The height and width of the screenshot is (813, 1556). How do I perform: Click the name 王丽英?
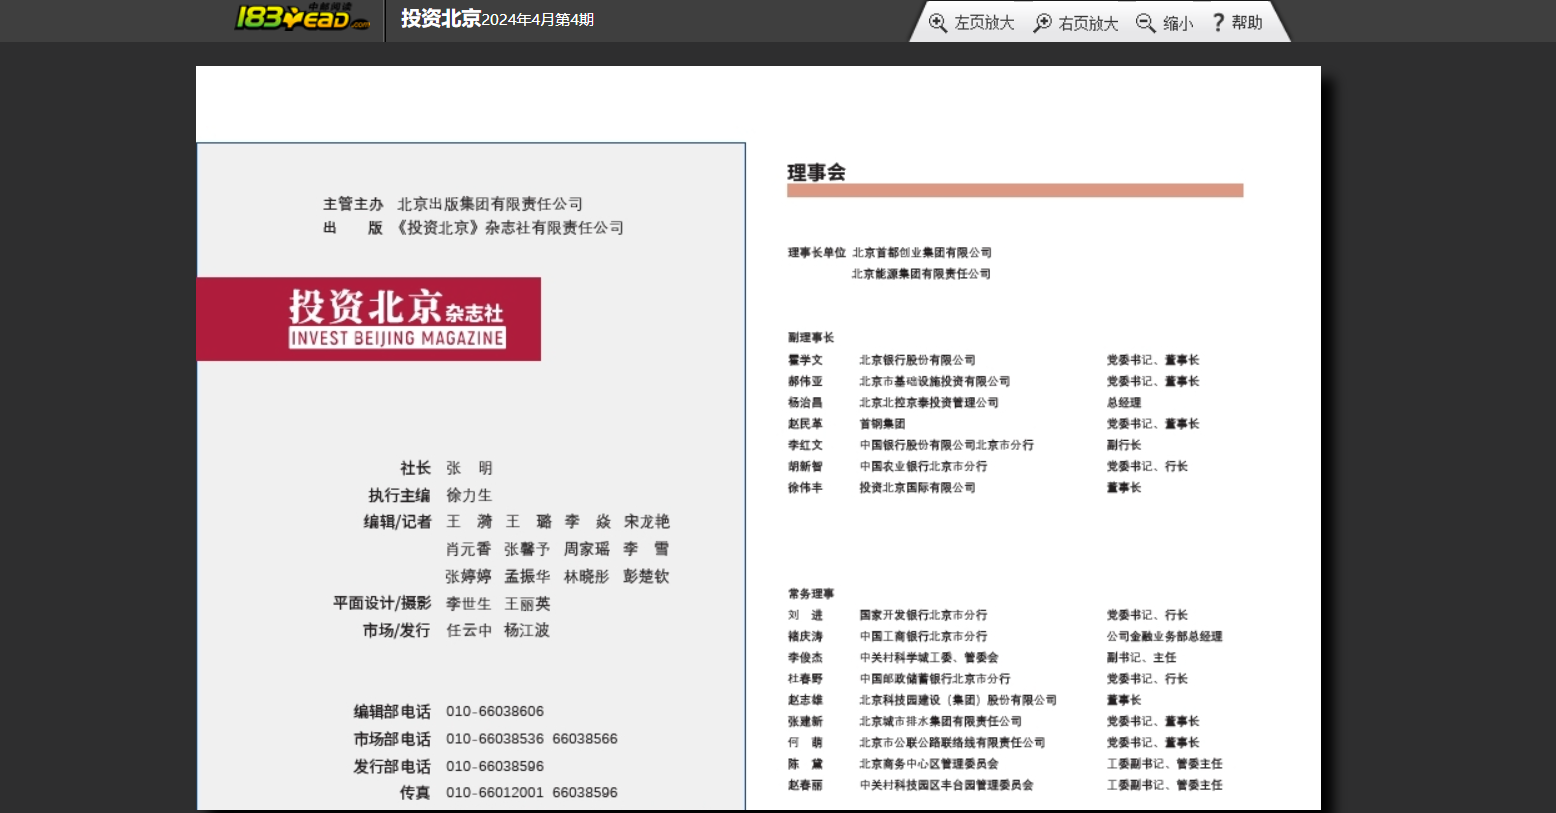(527, 603)
